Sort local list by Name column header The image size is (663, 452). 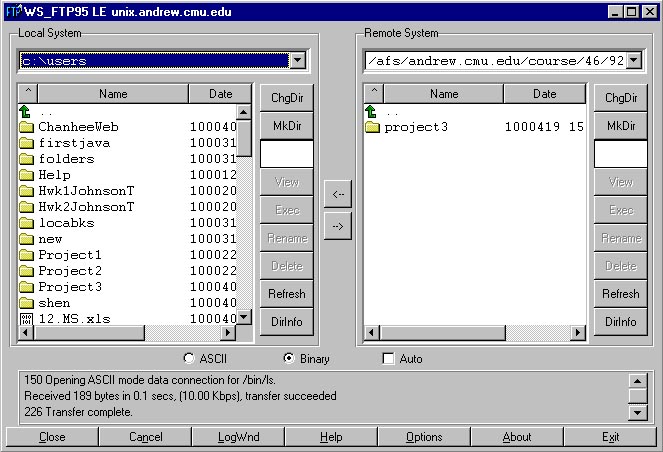[x=113, y=93]
